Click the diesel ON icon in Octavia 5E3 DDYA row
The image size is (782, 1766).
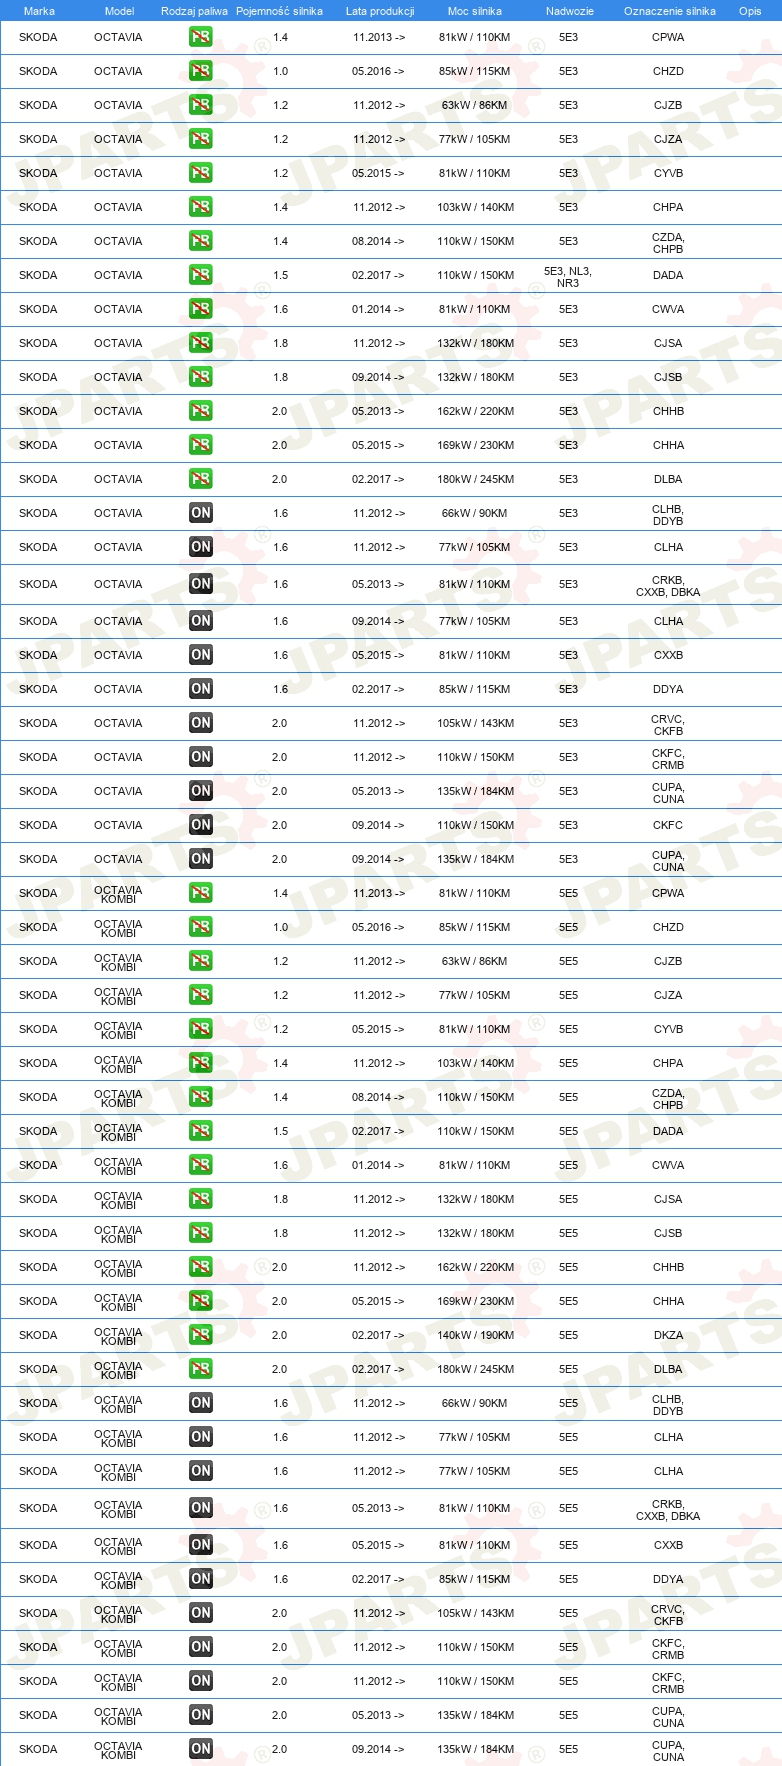(x=201, y=689)
